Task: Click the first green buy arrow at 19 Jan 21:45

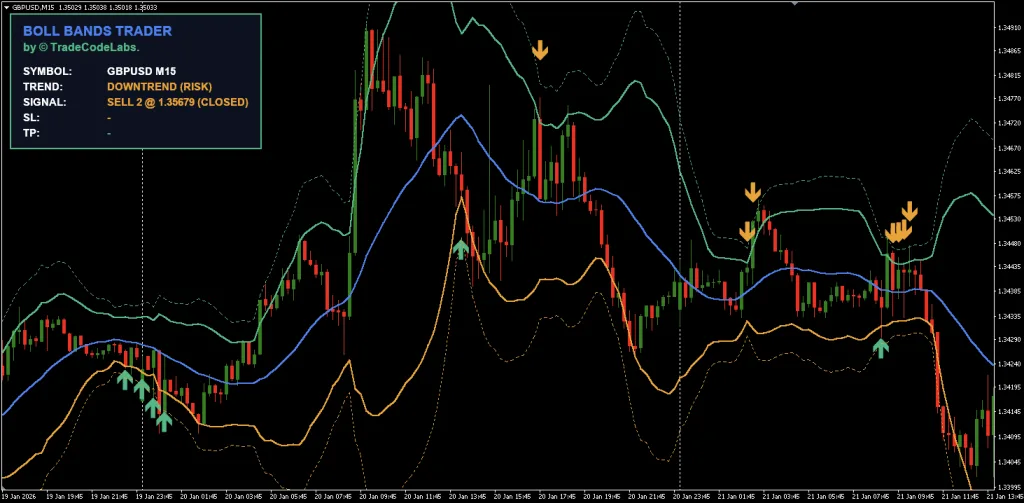Action: coord(125,380)
